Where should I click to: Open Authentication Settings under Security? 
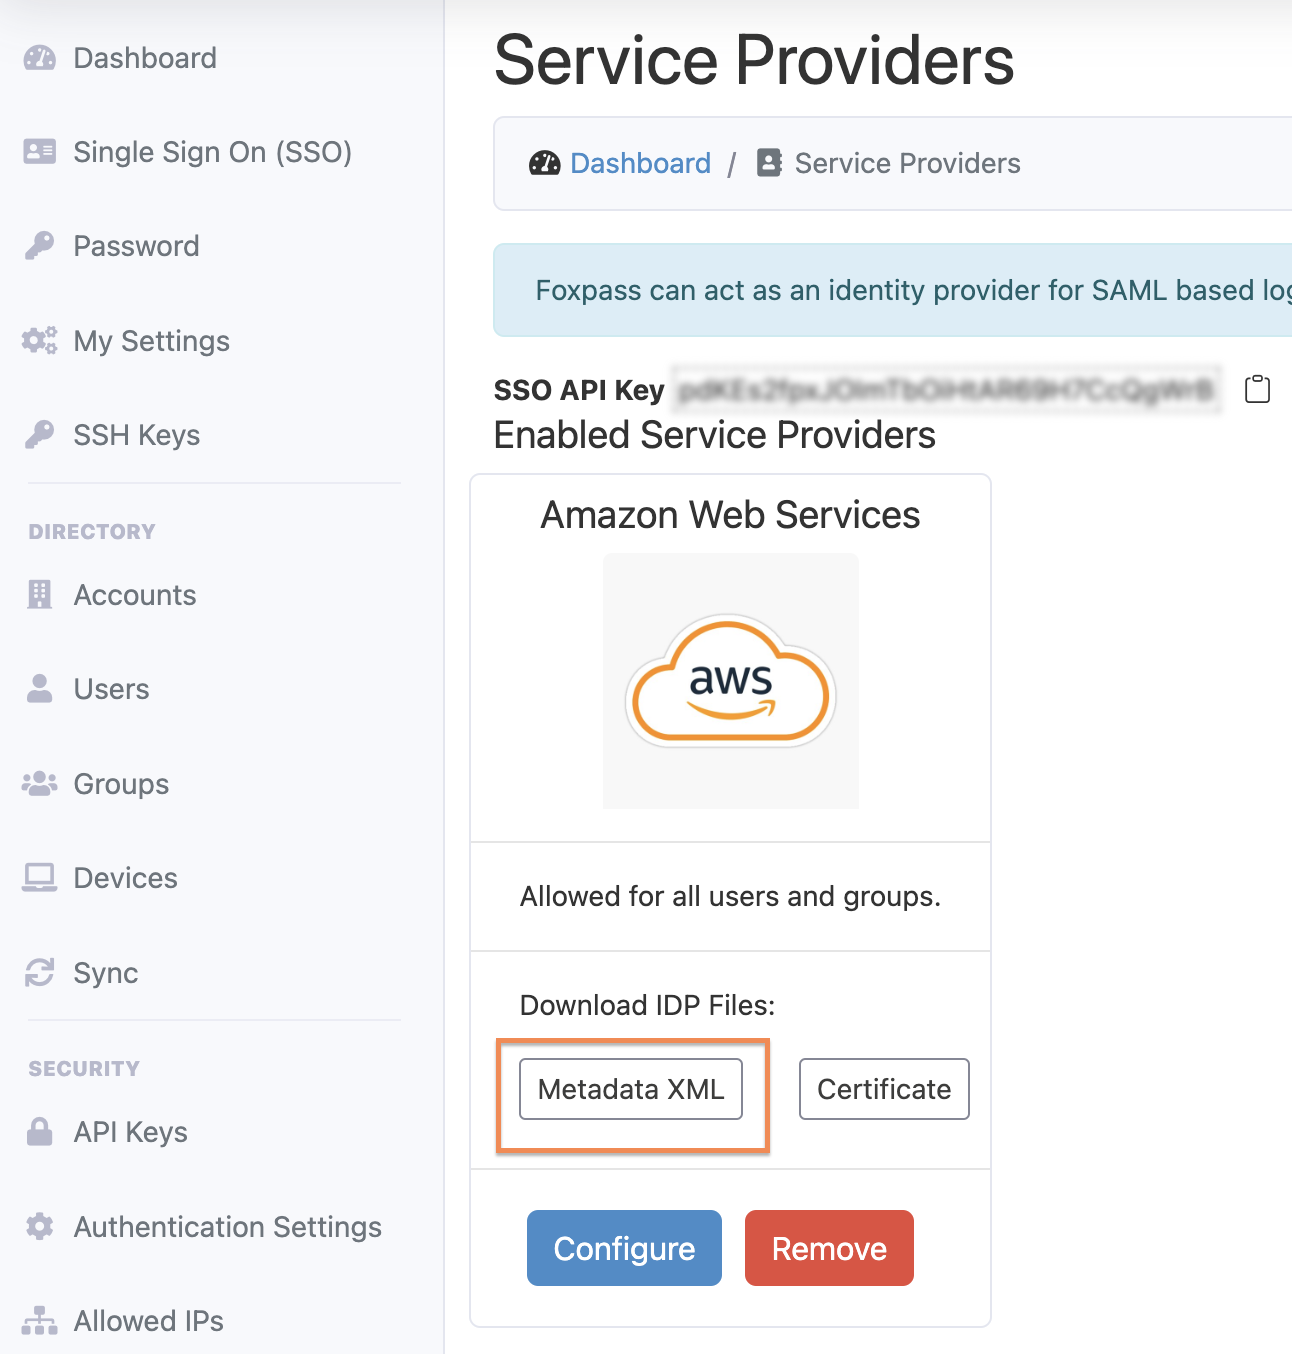coord(228,1227)
